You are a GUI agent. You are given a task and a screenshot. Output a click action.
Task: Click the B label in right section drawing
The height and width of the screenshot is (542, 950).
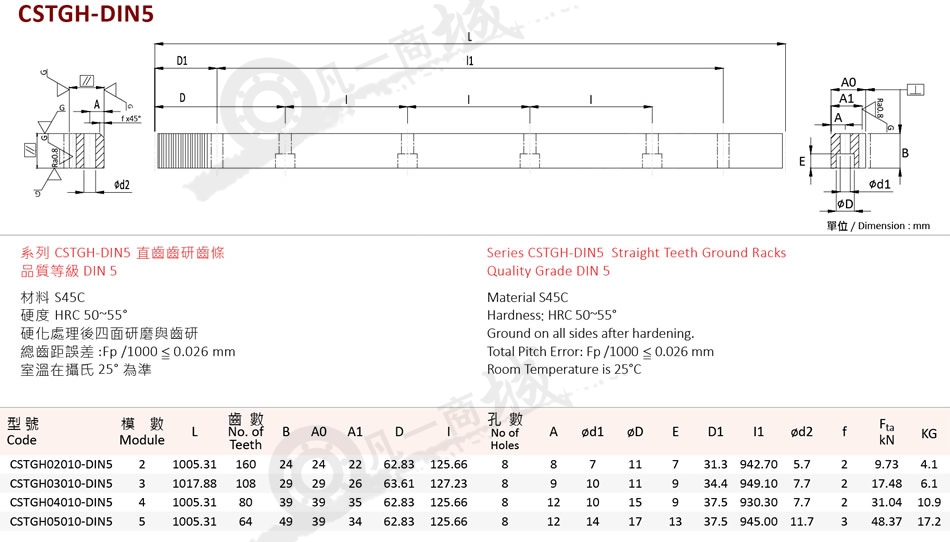coord(905,153)
